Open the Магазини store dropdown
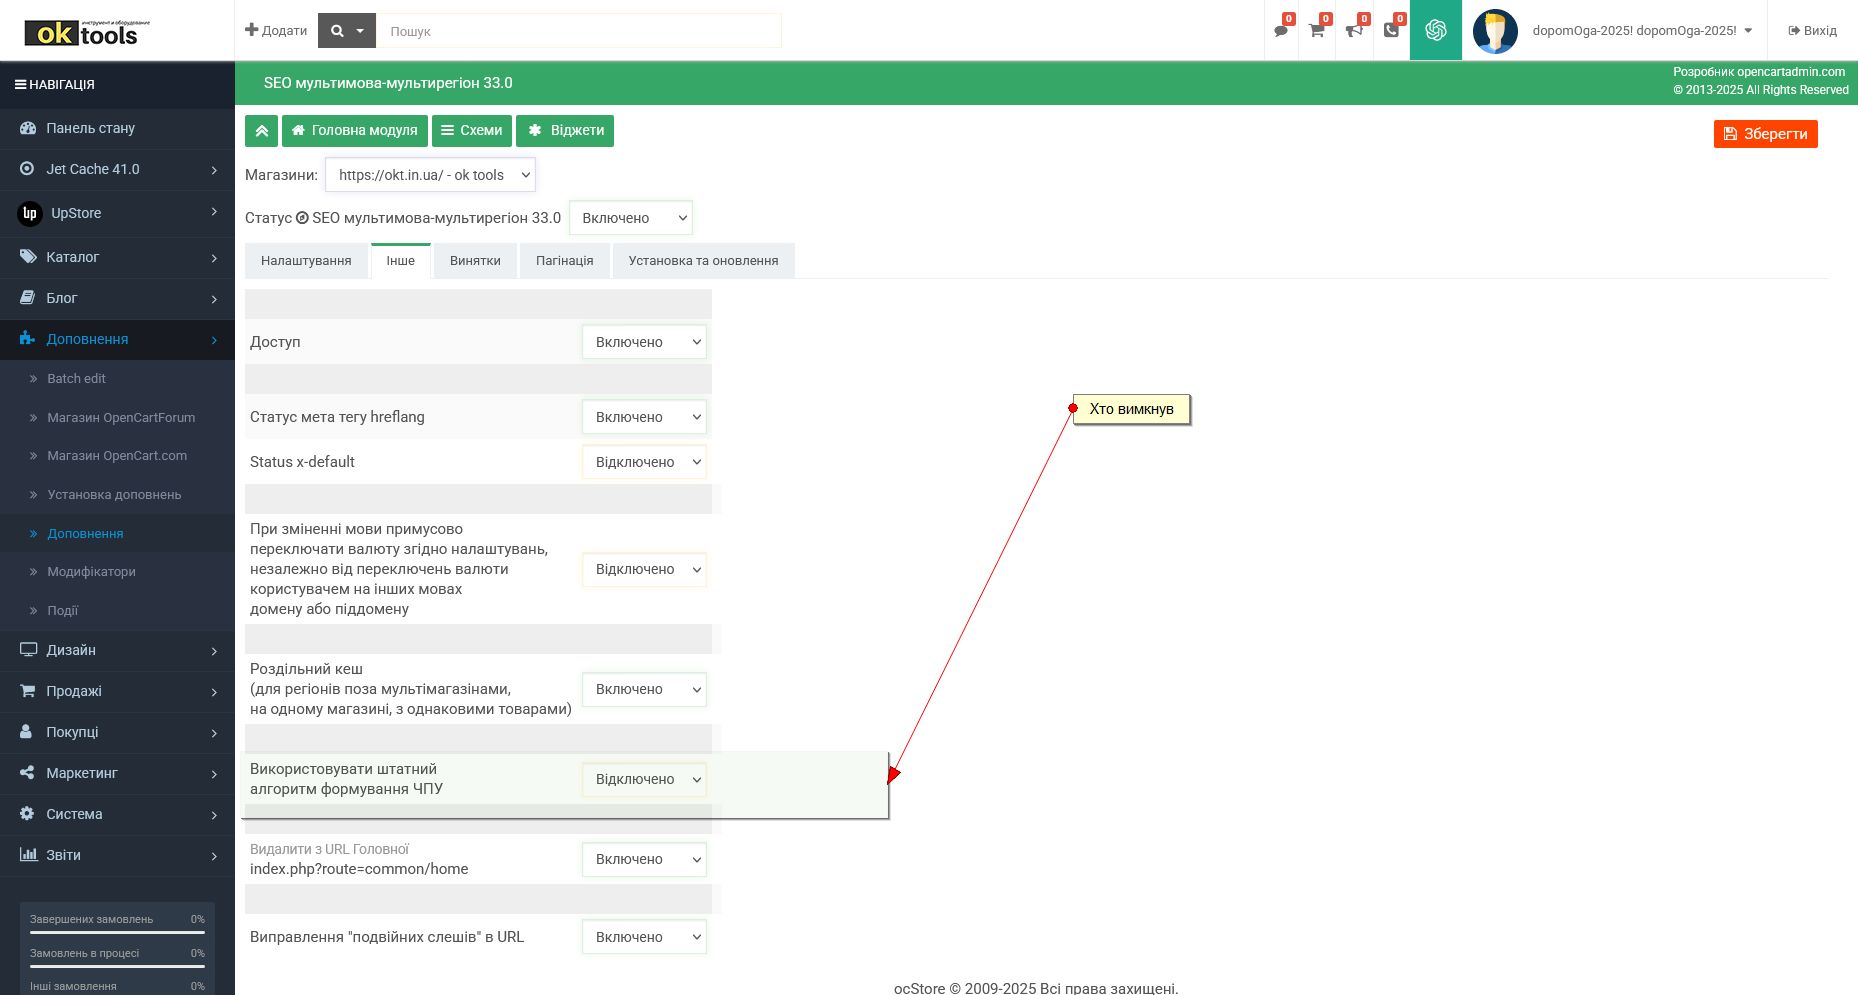The width and height of the screenshot is (1858, 995). point(430,175)
